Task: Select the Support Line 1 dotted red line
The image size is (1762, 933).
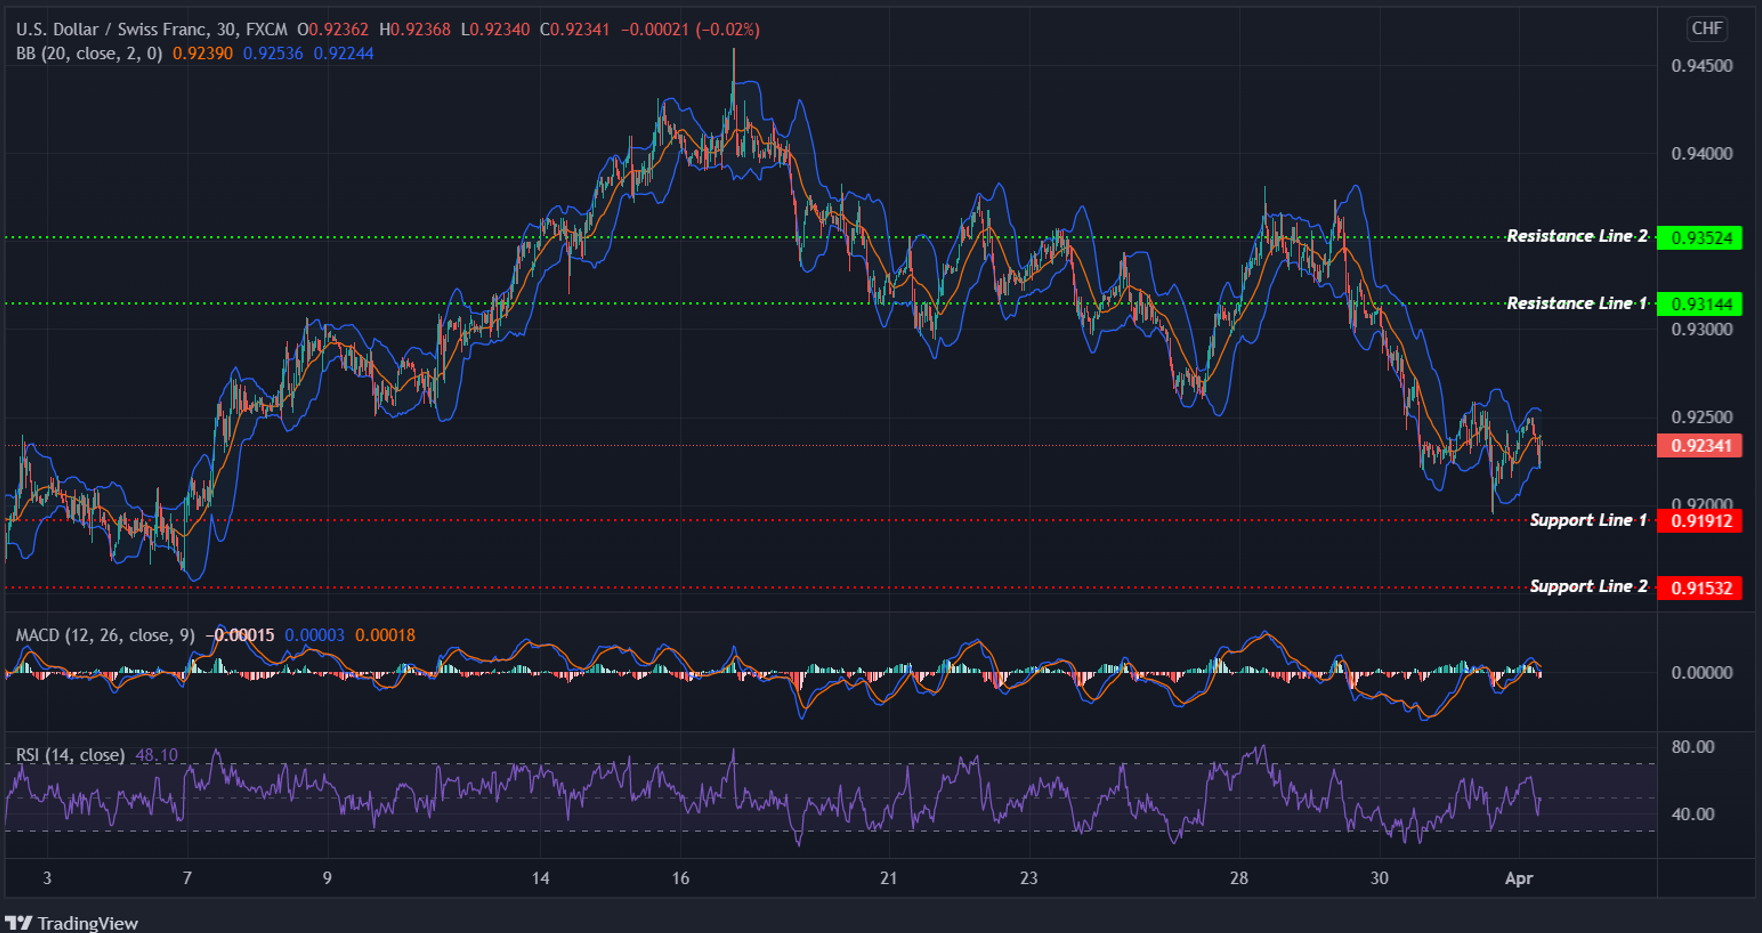Action: [800, 520]
